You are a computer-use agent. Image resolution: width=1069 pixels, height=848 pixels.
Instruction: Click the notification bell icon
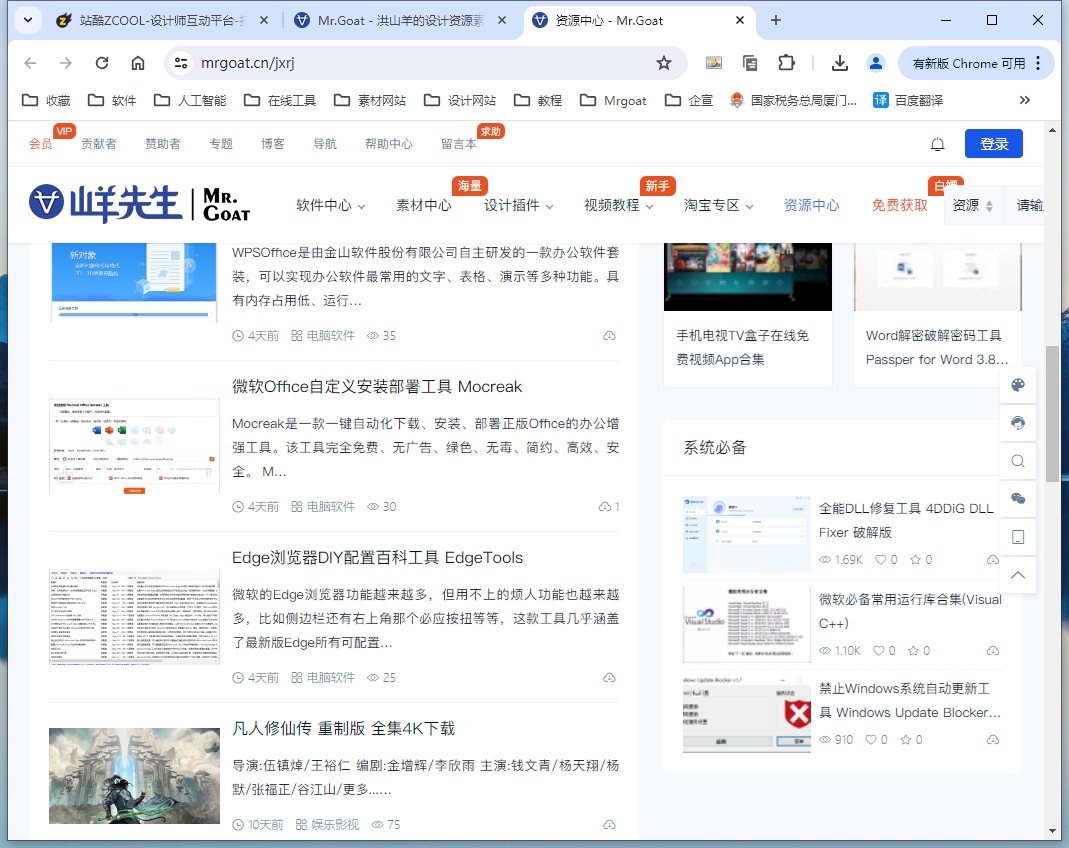(937, 144)
